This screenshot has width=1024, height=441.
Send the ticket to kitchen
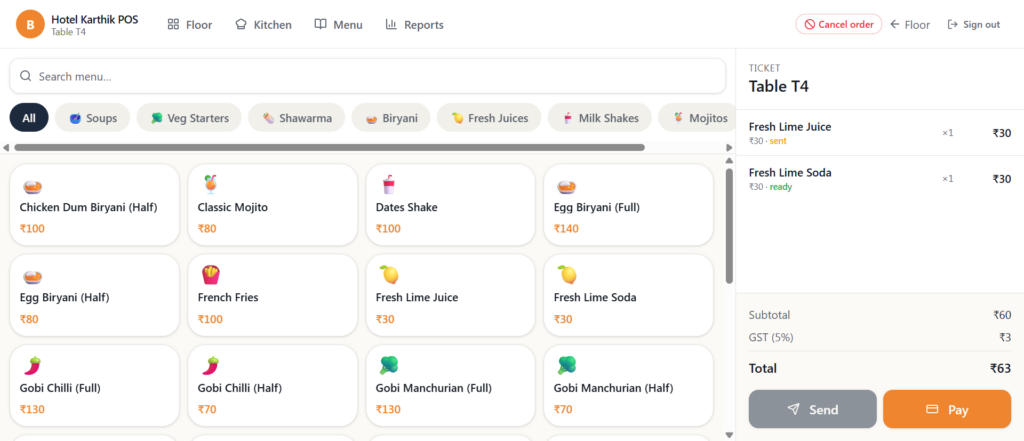coord(812,410)
